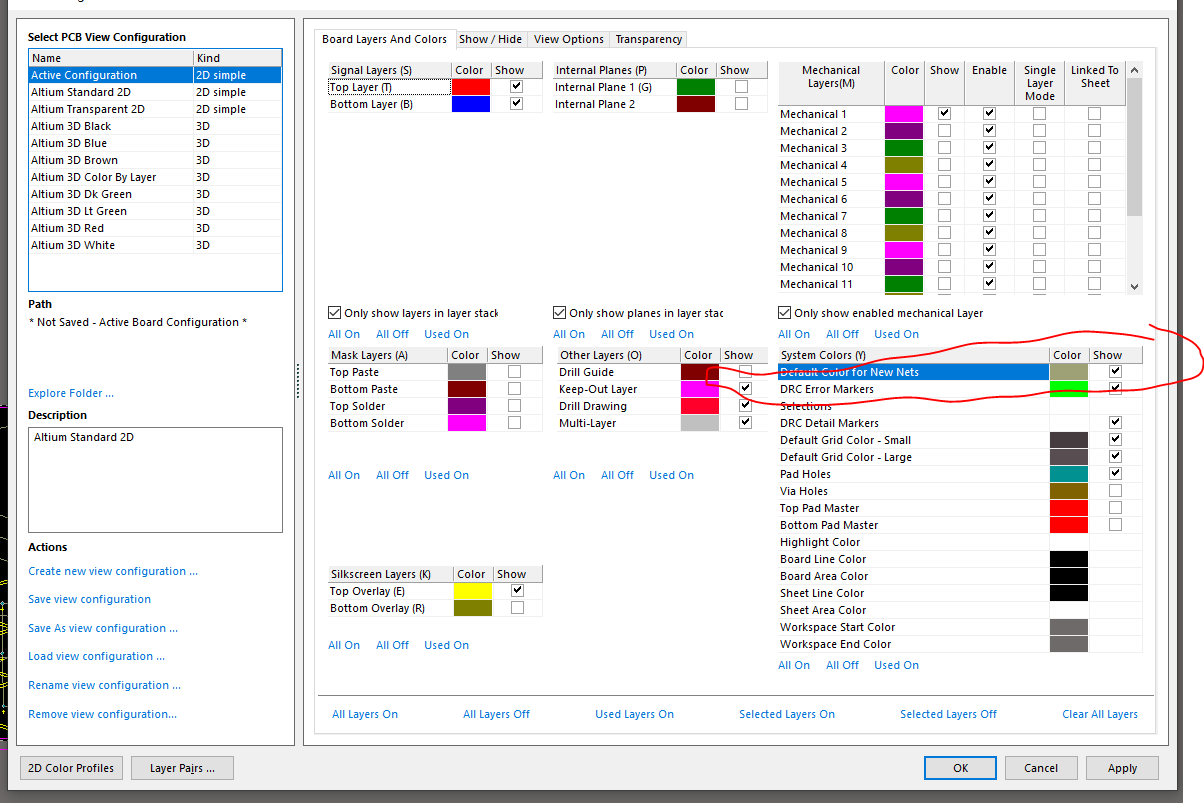Select Altium Transparent 2D configuration

click(155, 109)
